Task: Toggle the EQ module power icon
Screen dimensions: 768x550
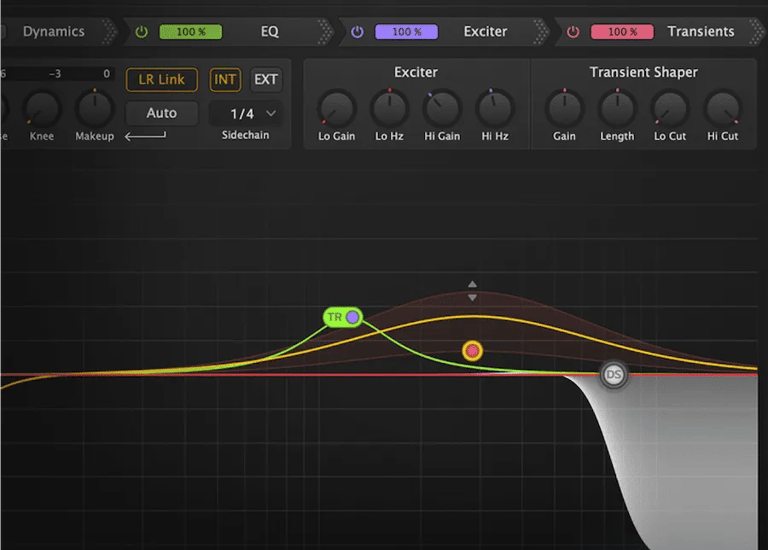Action: pyautogui.click(x=142, y=32)
